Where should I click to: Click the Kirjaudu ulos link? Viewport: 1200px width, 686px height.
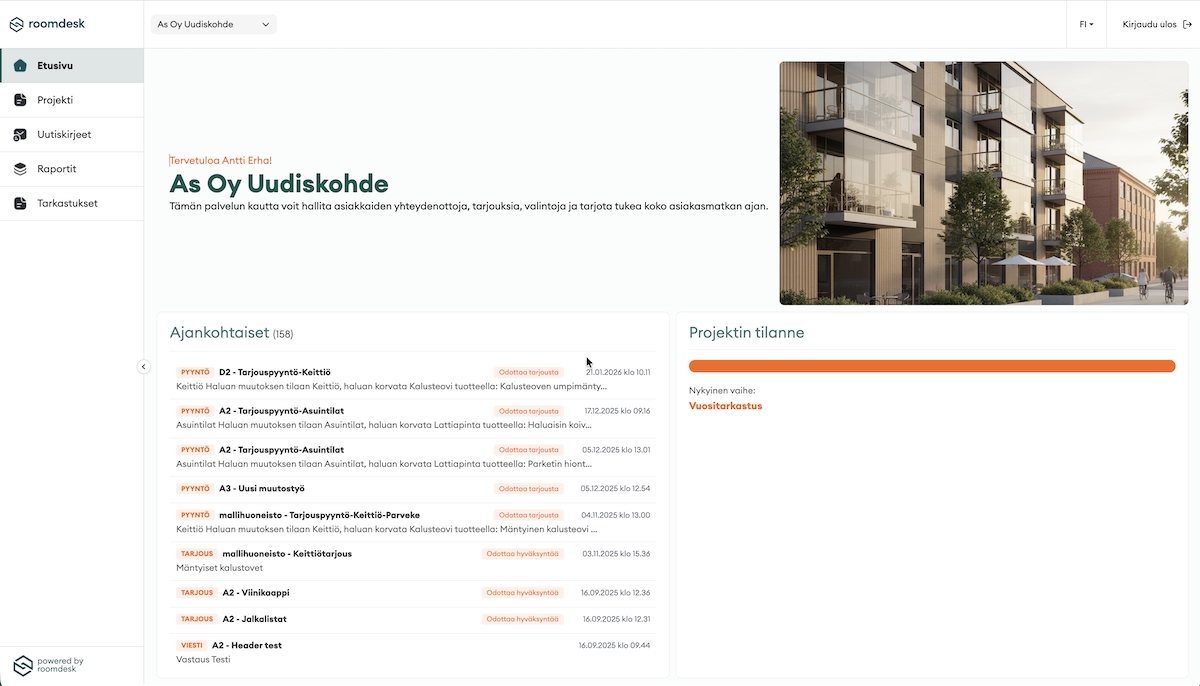(x=1149, y=24)
